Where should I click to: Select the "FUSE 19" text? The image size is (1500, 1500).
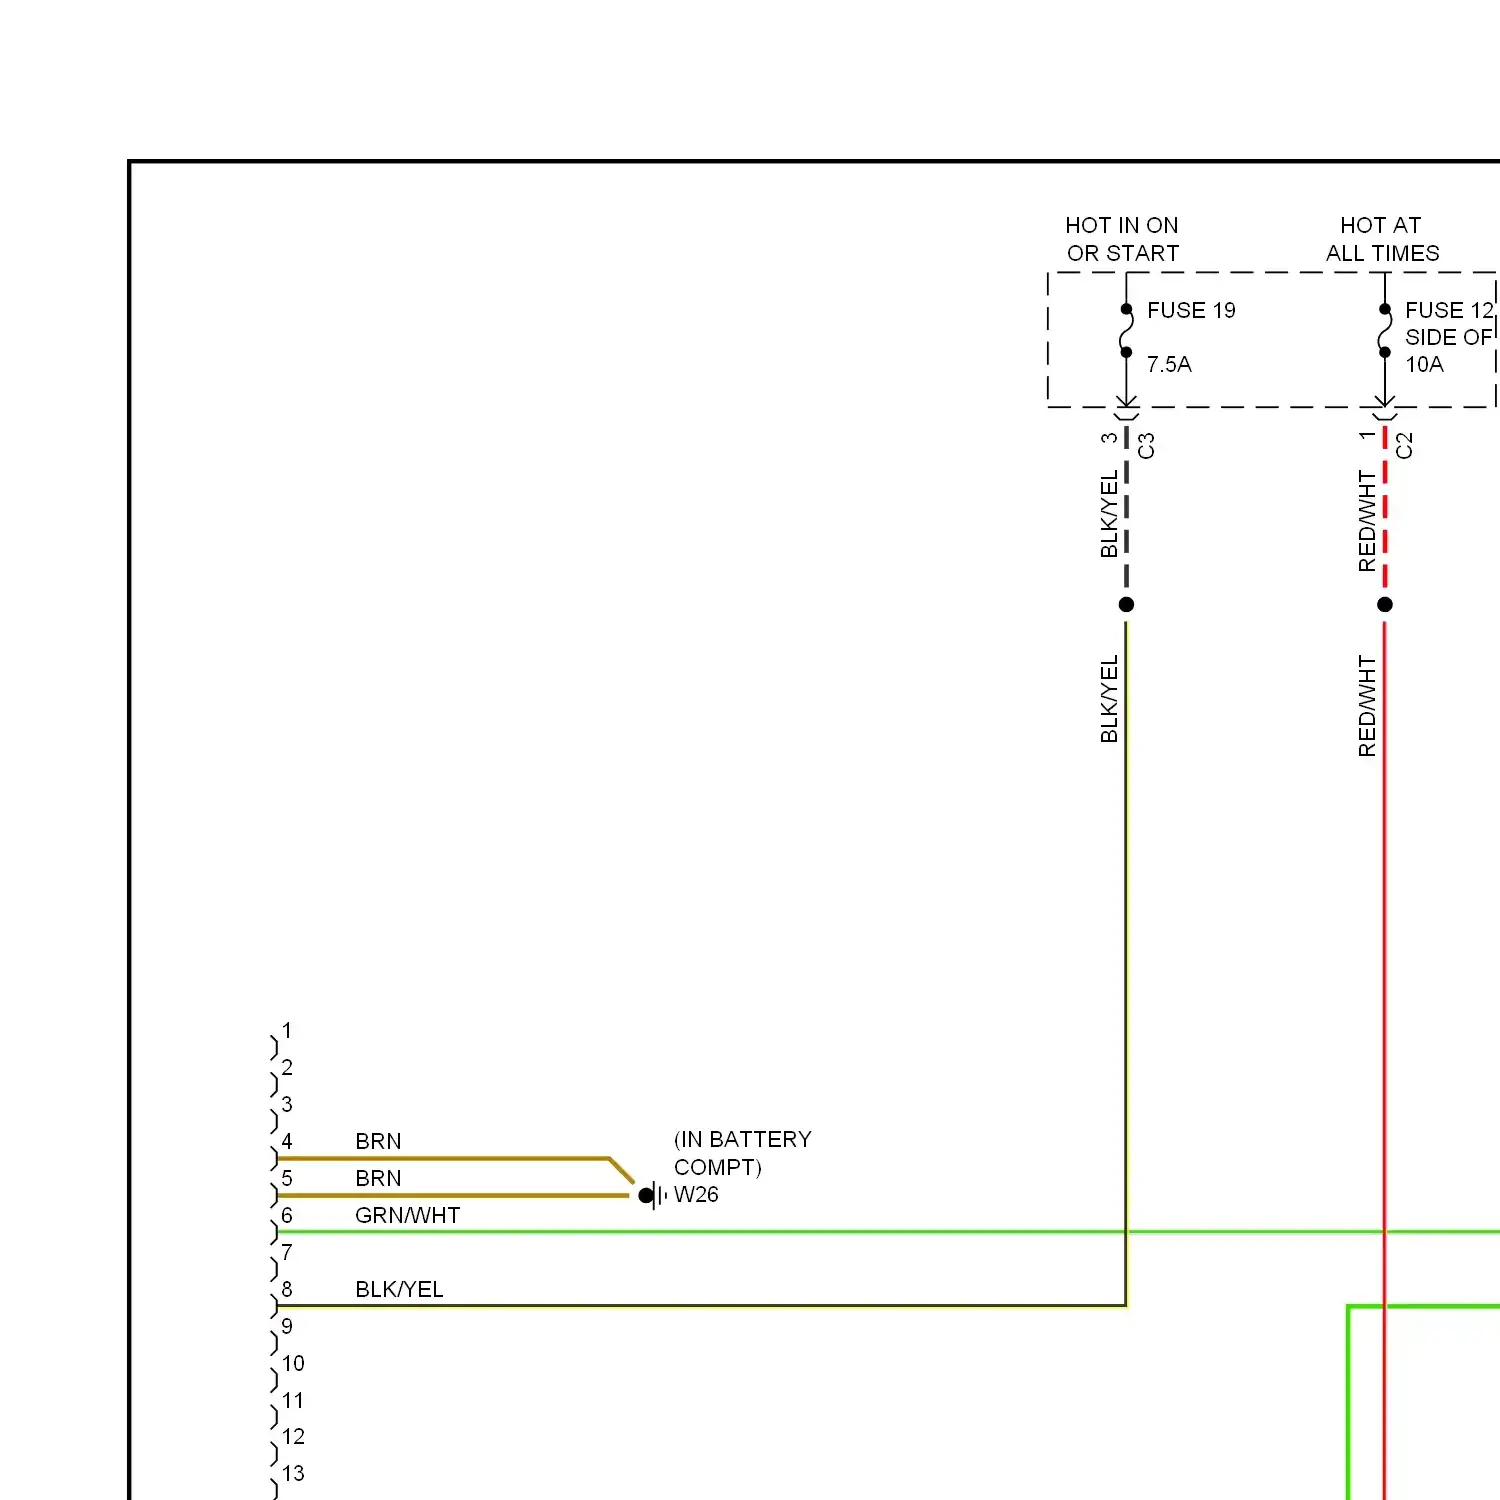tap(1191, 310)
